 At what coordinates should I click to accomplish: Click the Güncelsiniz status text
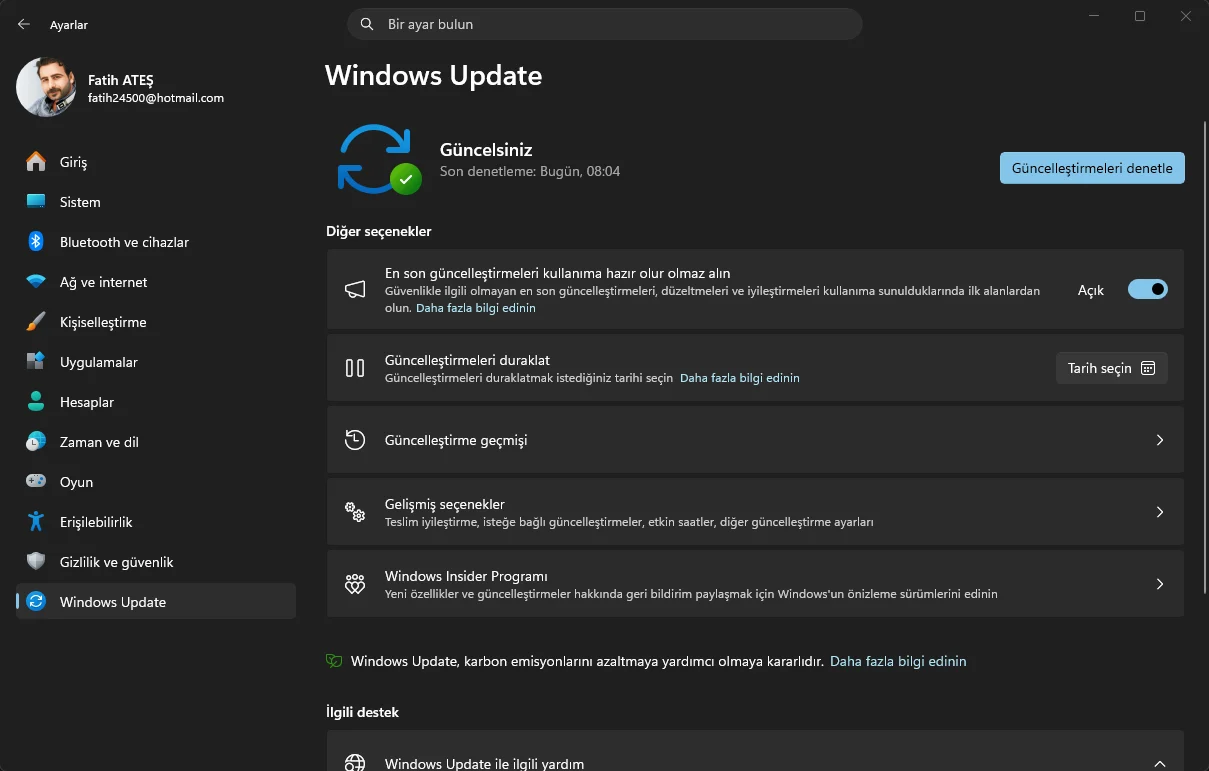click(486, 150)
